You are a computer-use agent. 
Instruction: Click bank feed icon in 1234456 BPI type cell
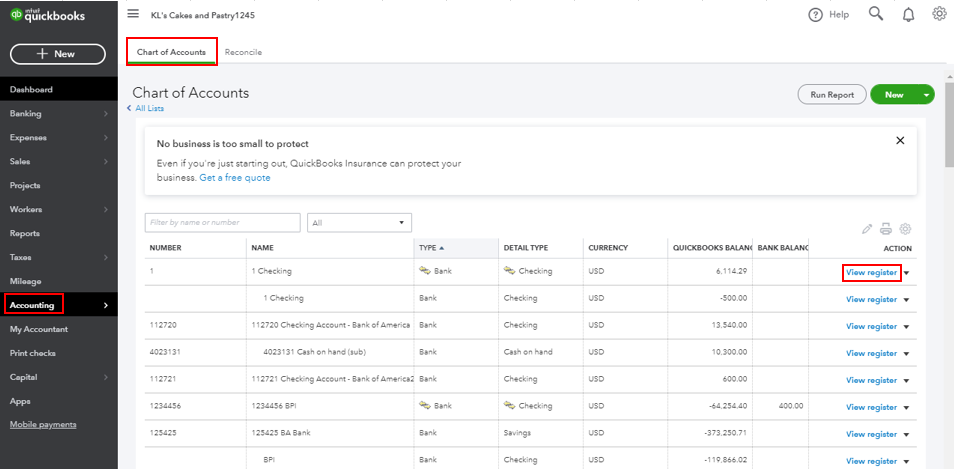tap(425, 405)
